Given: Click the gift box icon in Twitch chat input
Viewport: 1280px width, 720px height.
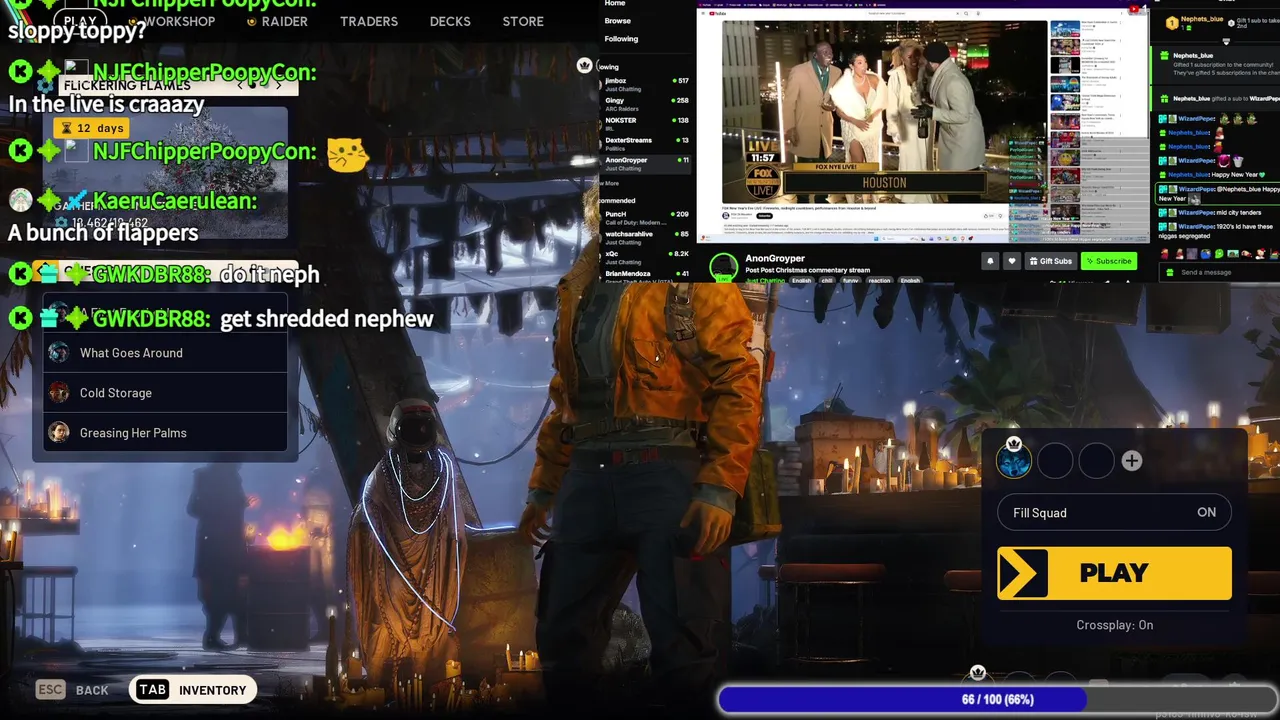Looking at the screenshot, I should [1171, 272].
